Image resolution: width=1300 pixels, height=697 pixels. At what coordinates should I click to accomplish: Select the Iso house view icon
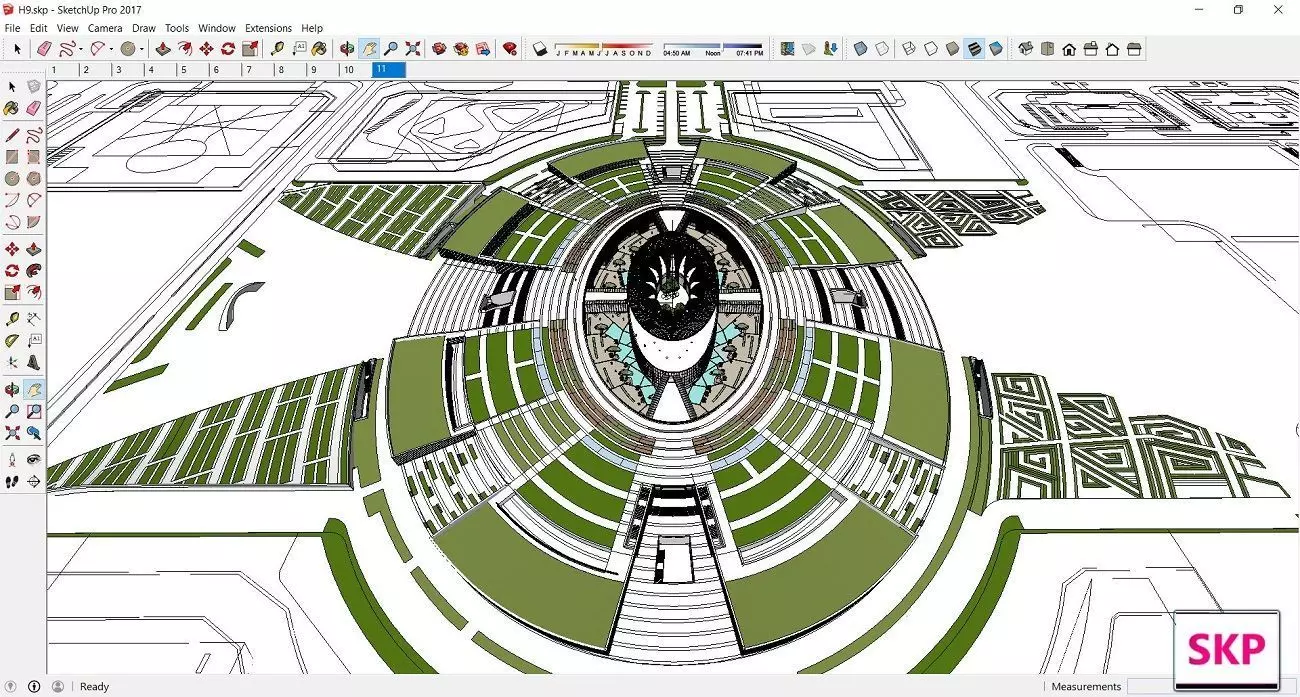pyautogui.click(x=1025, y=48)
